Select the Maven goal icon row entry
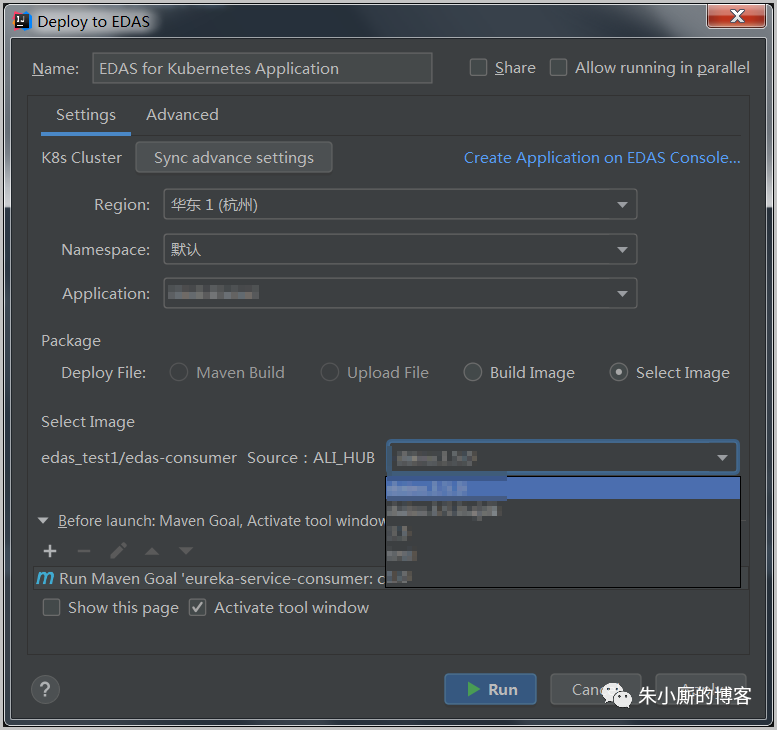777x730 pixels. (x=45, y=578)
